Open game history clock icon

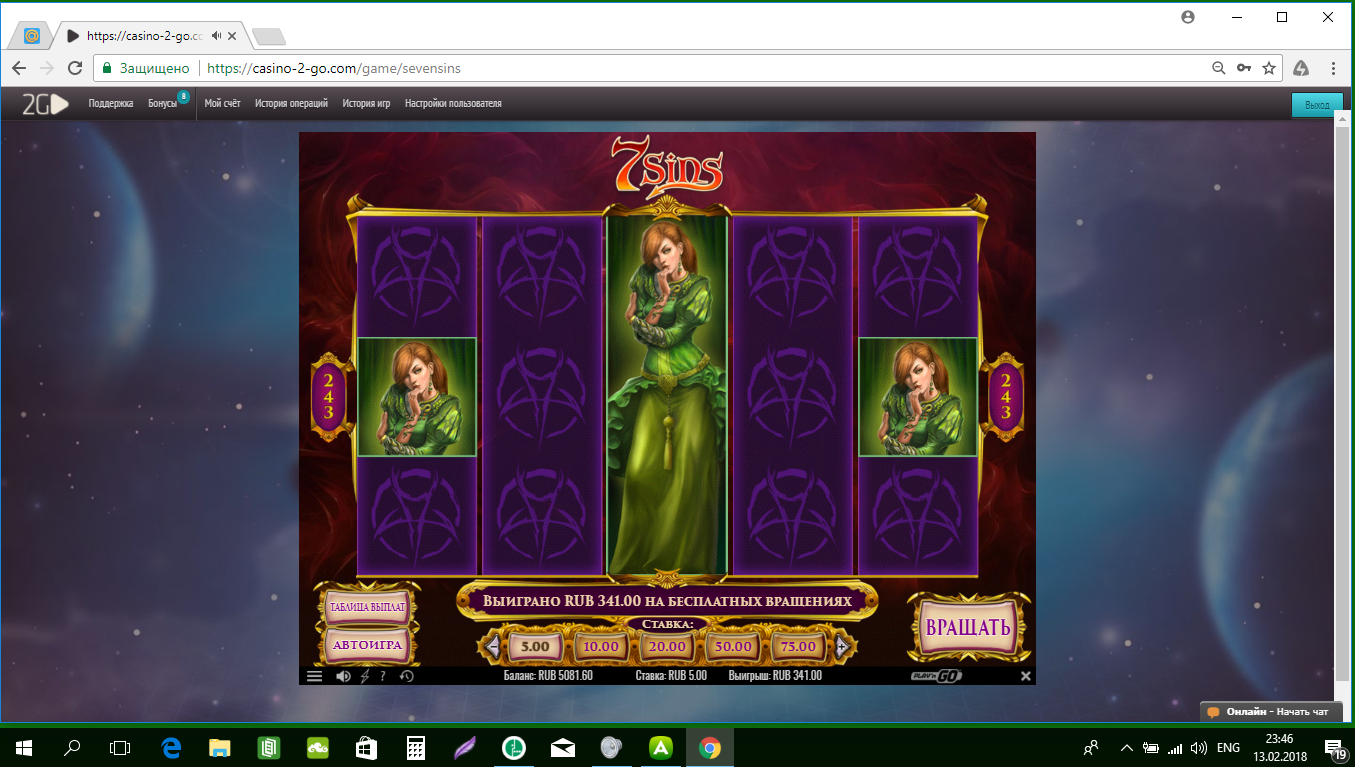click(x=406, y=676)
